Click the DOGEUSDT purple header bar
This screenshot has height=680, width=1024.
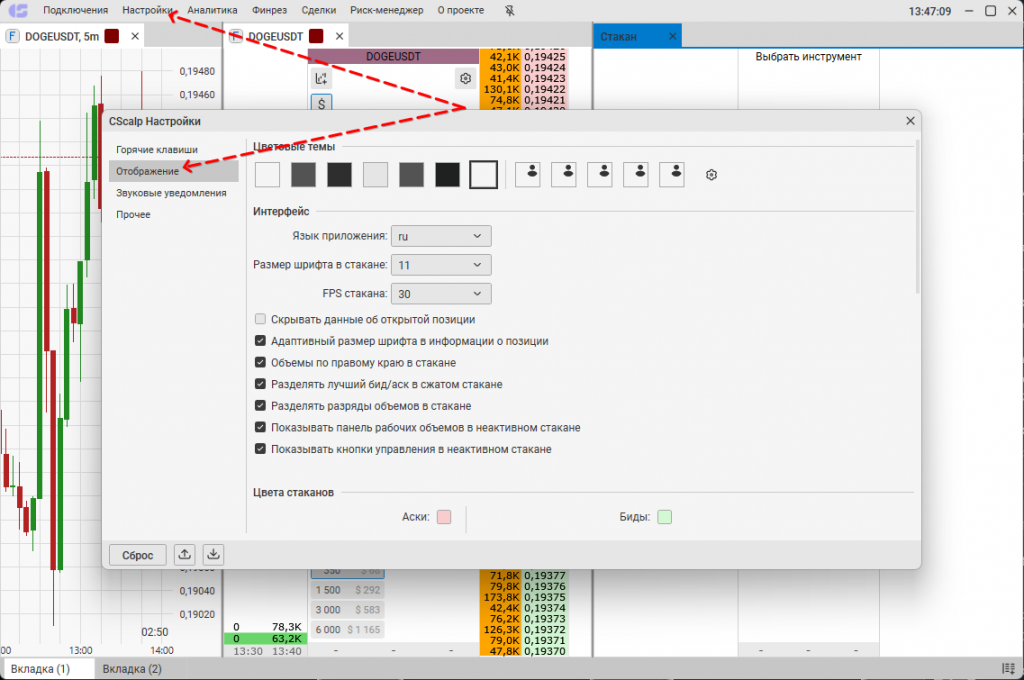click(x=393, y=56)
